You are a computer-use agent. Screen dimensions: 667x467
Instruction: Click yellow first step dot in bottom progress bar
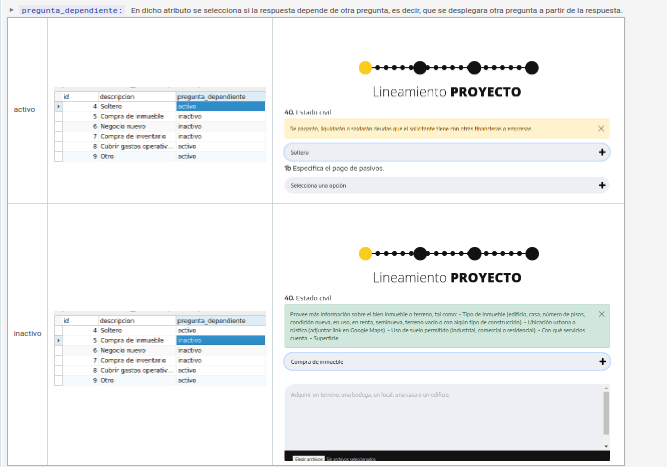point(365,253)
